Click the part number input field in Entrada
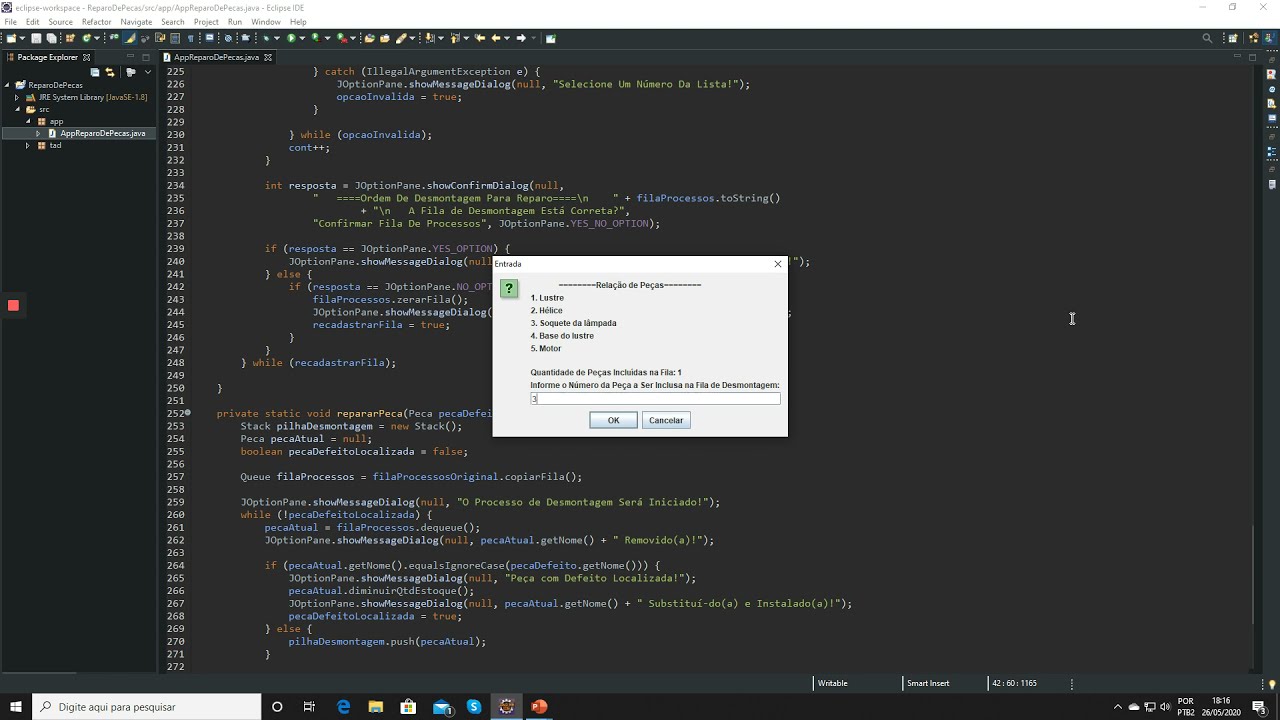The width and height of the screenshot is (1280, 720). pos(655,398)
